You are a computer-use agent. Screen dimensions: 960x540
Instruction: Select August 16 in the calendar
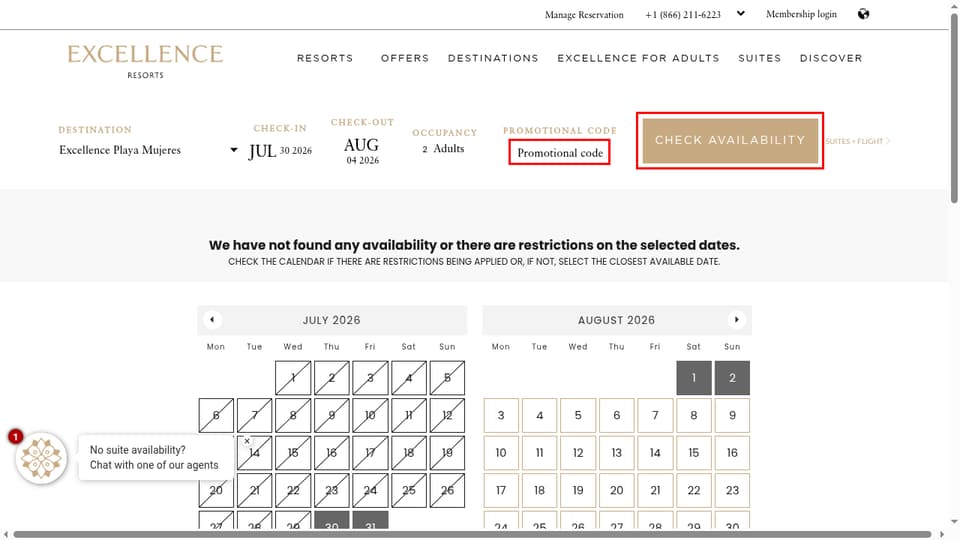tap(732, 452)
